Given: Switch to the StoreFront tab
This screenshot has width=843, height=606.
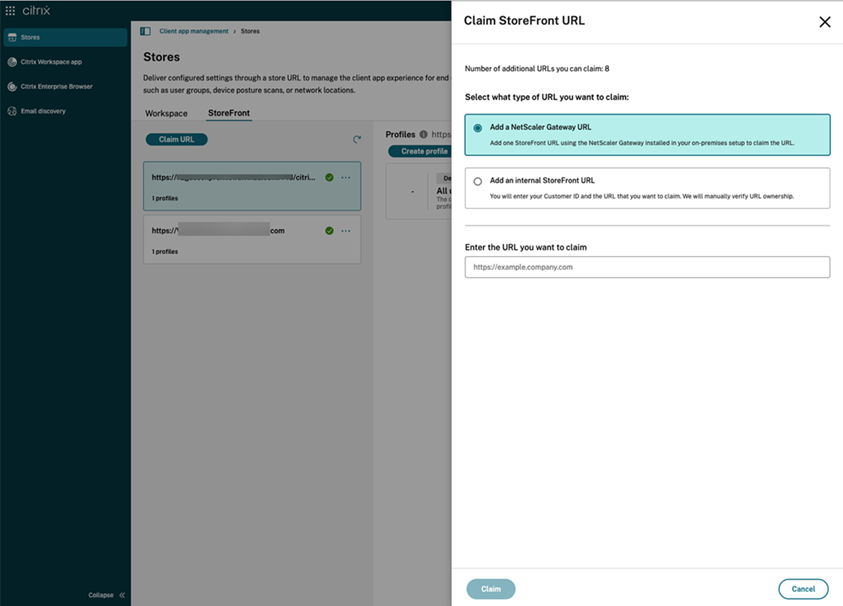Looking at the screenshot, I should [229, 113].
